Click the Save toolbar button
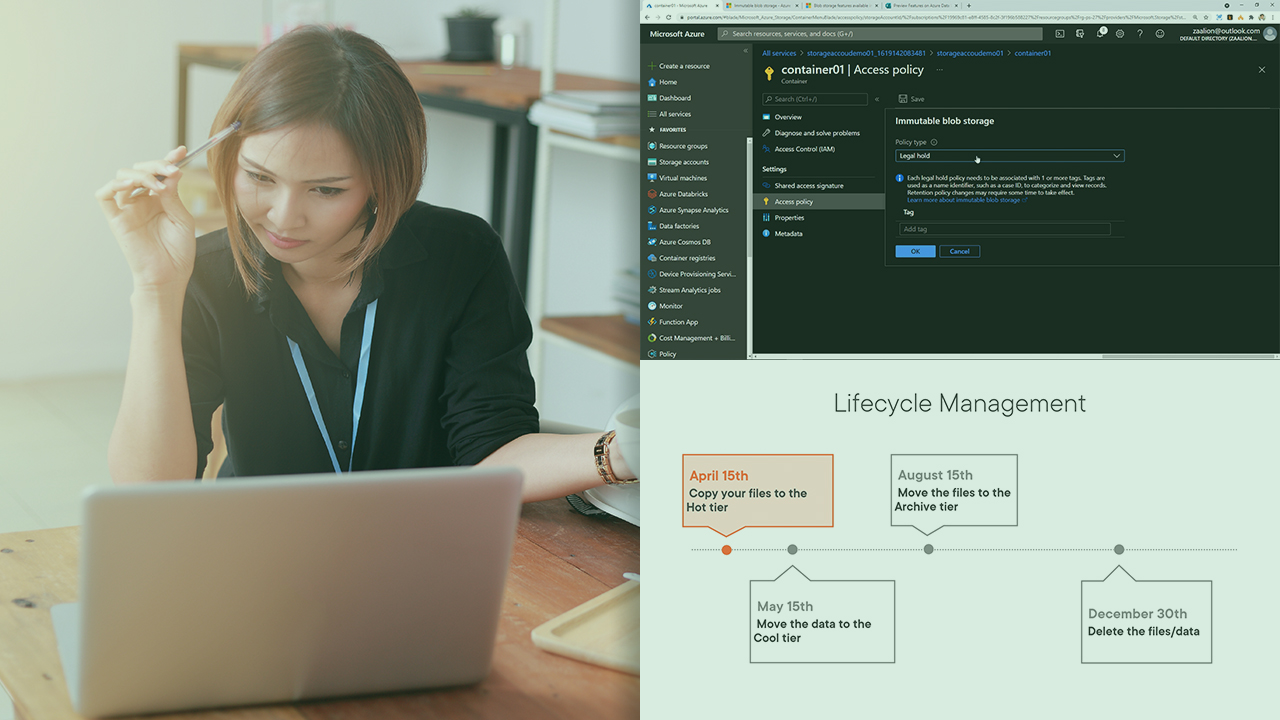Screen dimensions: 1280x720 [x=911, y=99]
